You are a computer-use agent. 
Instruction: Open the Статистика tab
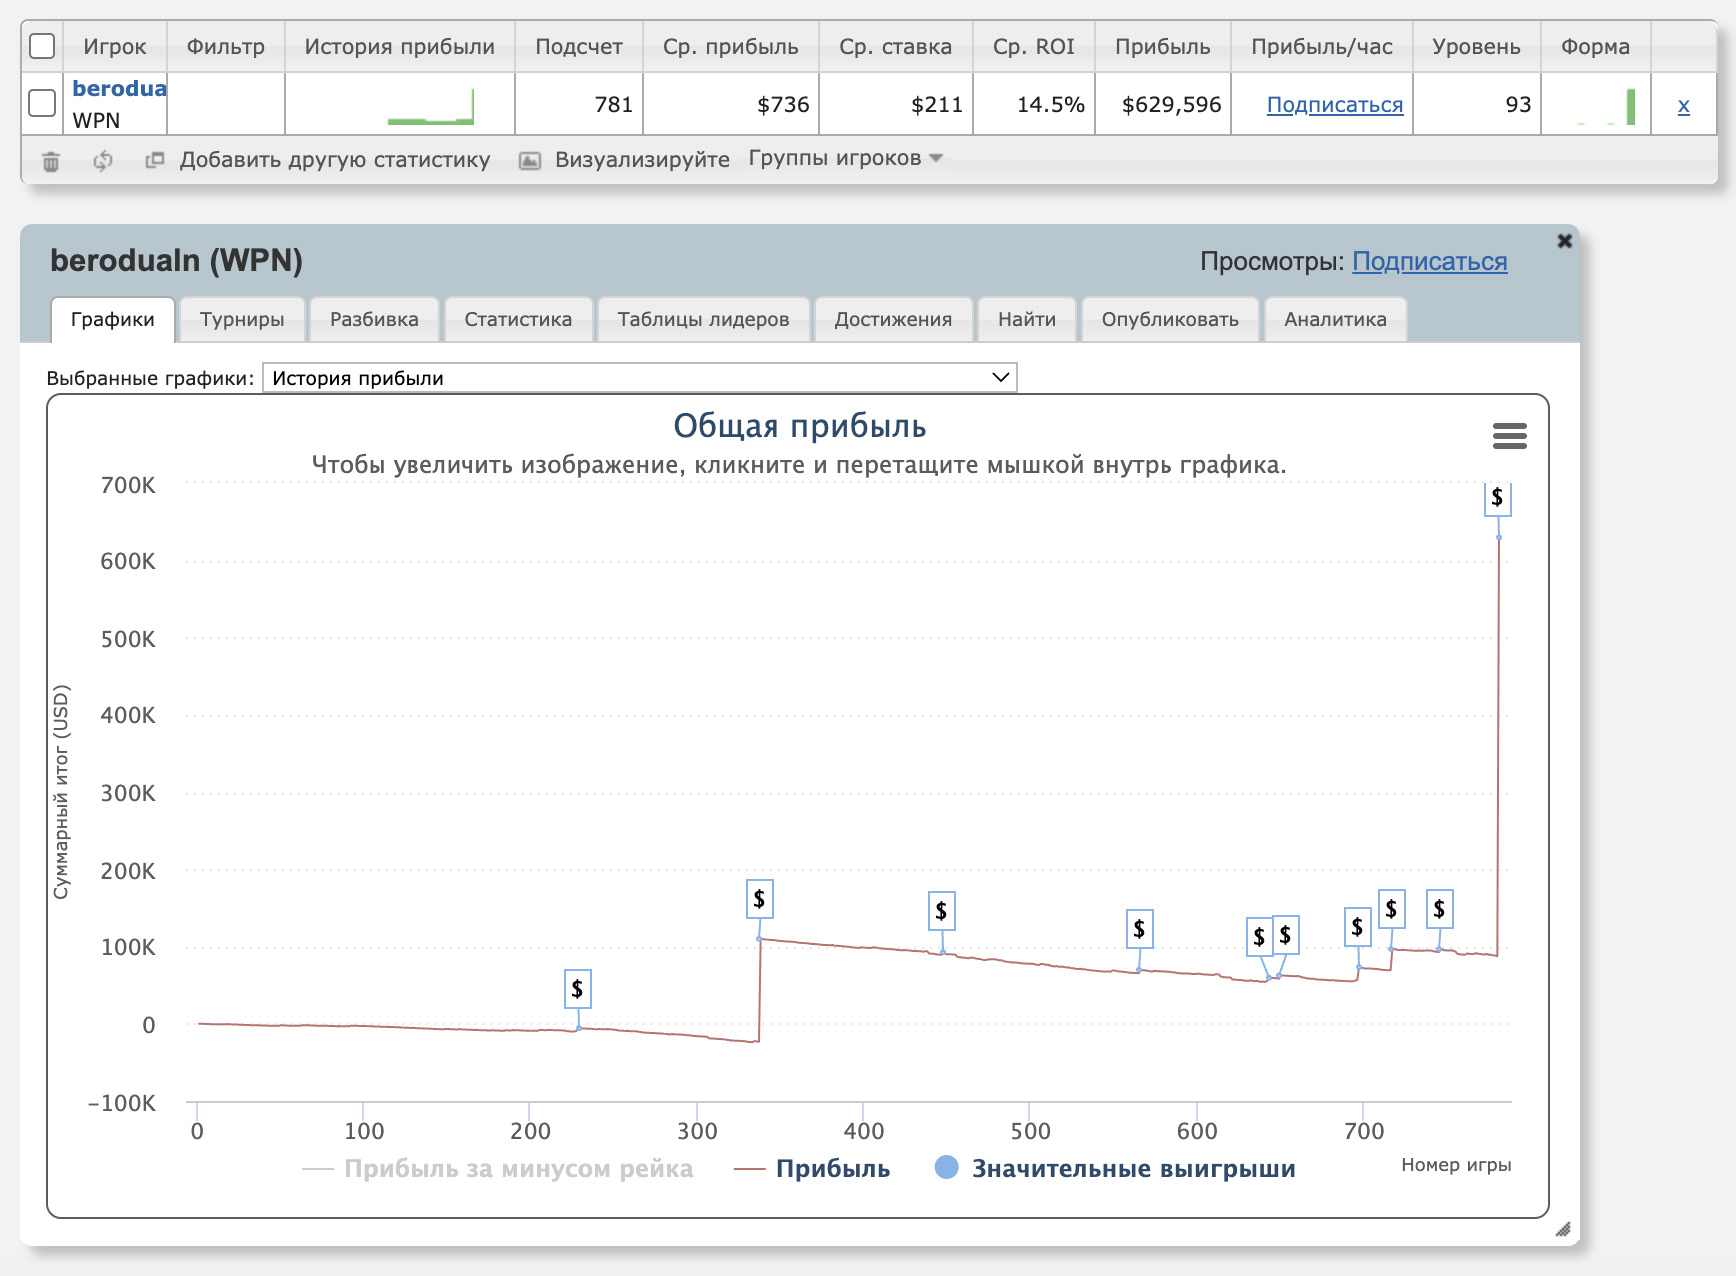[518, 320]
